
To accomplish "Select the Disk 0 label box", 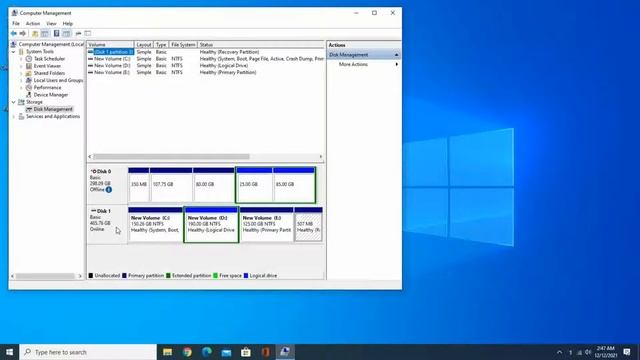I will coord(107,184).
